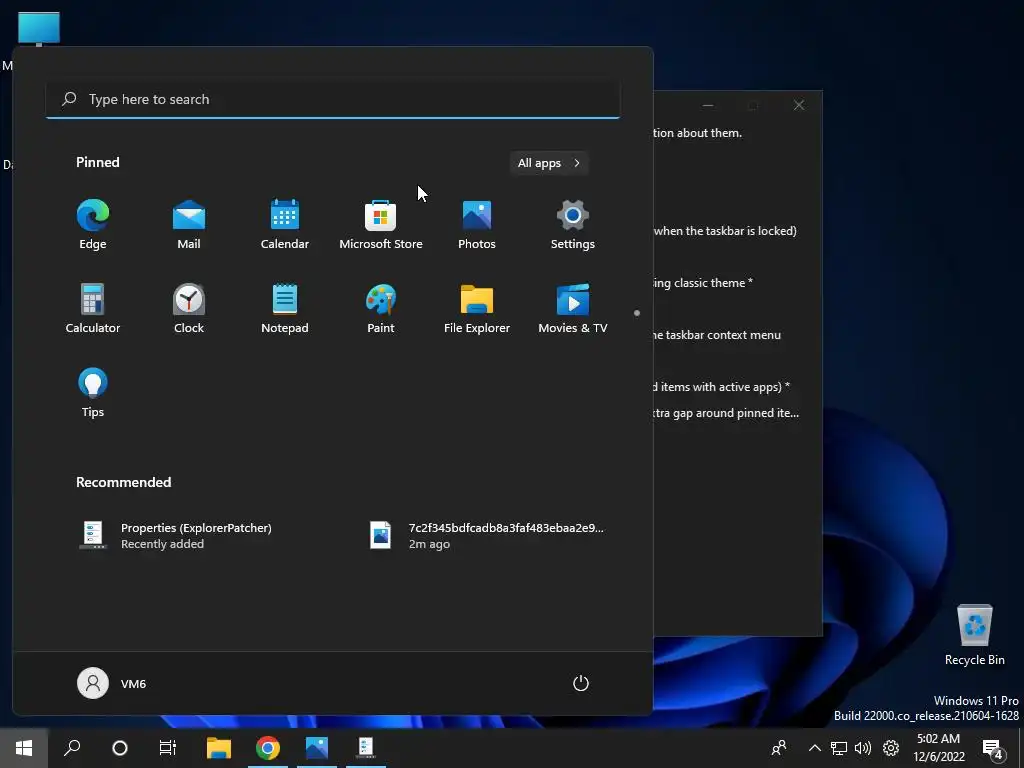Image resolution: width=1024 pixels, height=768 pixels.
Task: Expand the All apps list
Action: pyautogui.click(x=549, y=163)
